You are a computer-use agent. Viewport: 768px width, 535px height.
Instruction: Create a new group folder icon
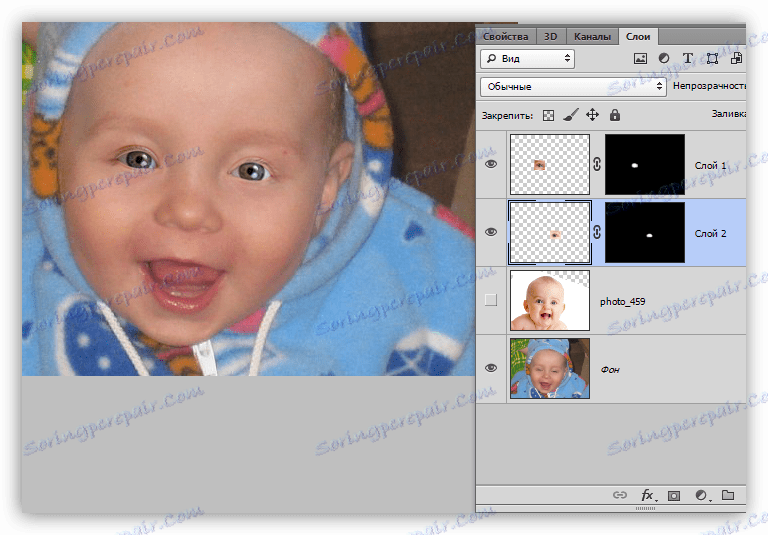point(728,495)
